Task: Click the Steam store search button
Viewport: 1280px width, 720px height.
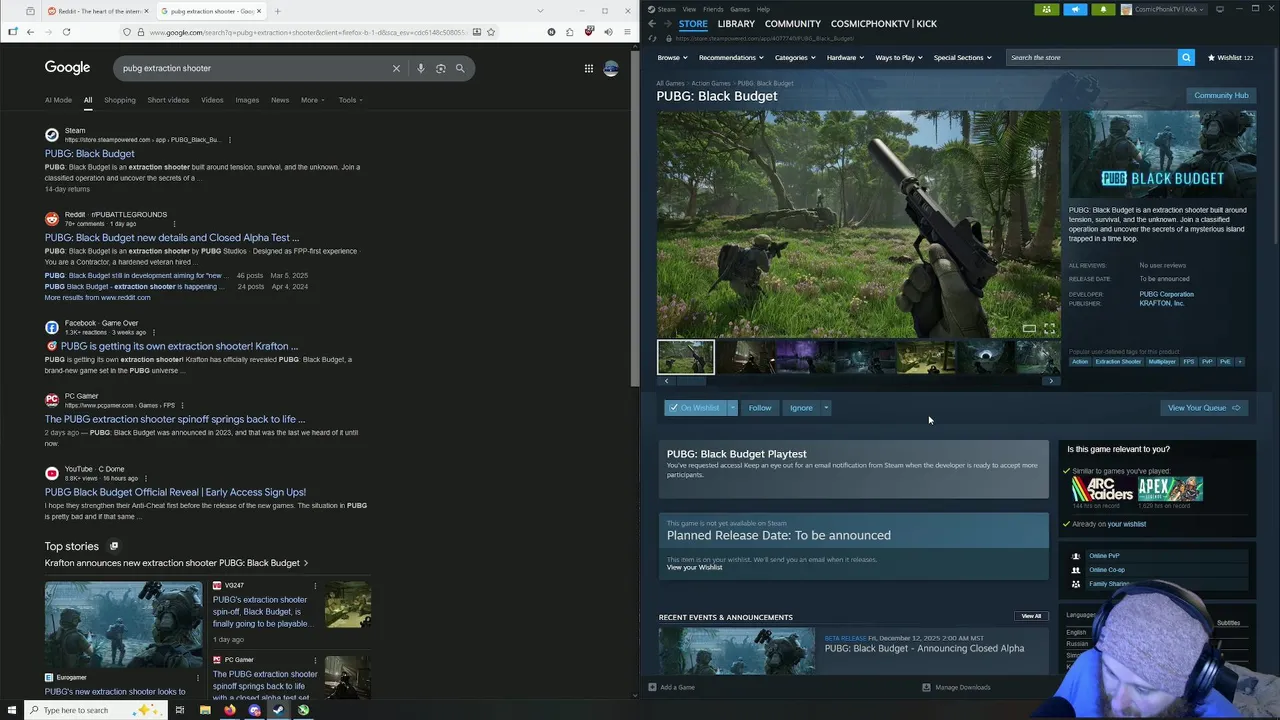Action: (1186, 57)
